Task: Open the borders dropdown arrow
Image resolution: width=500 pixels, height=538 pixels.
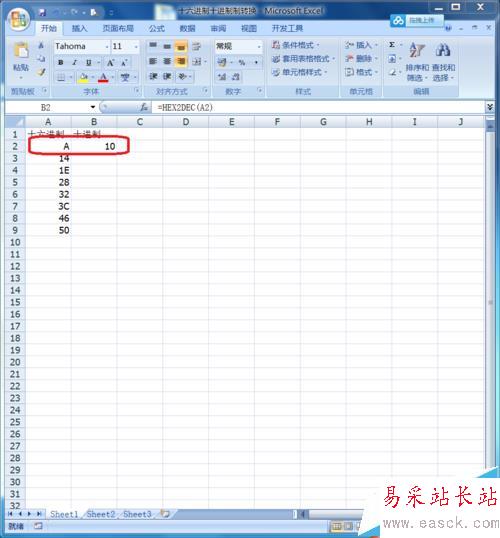Action: click(71, 77)
